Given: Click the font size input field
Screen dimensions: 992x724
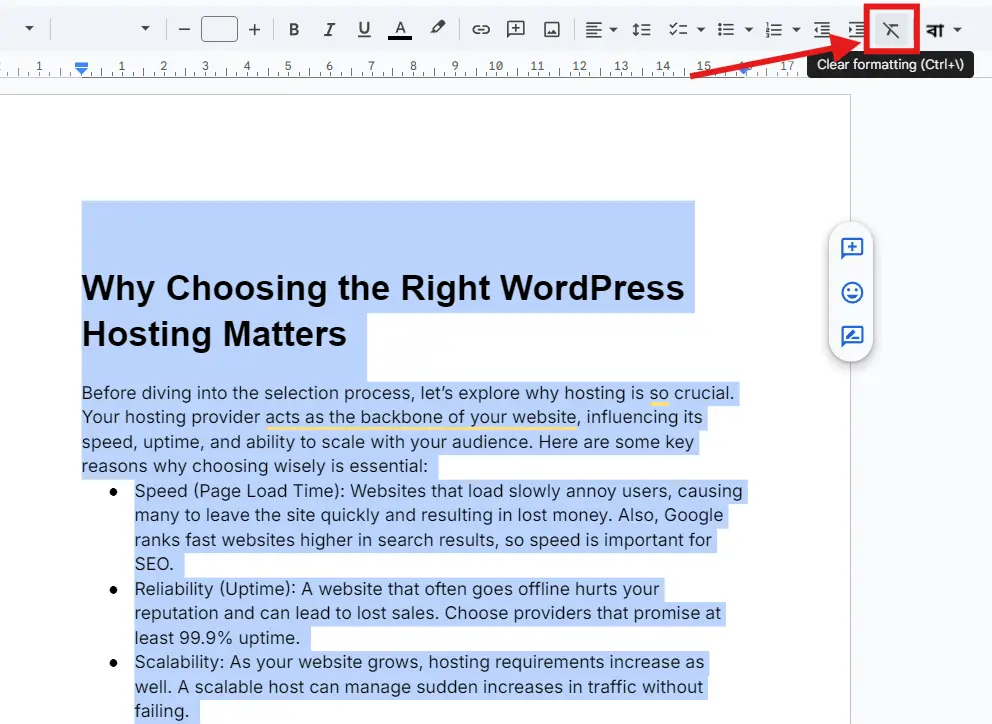Looking at the screenshot, I should pos(219,29).
